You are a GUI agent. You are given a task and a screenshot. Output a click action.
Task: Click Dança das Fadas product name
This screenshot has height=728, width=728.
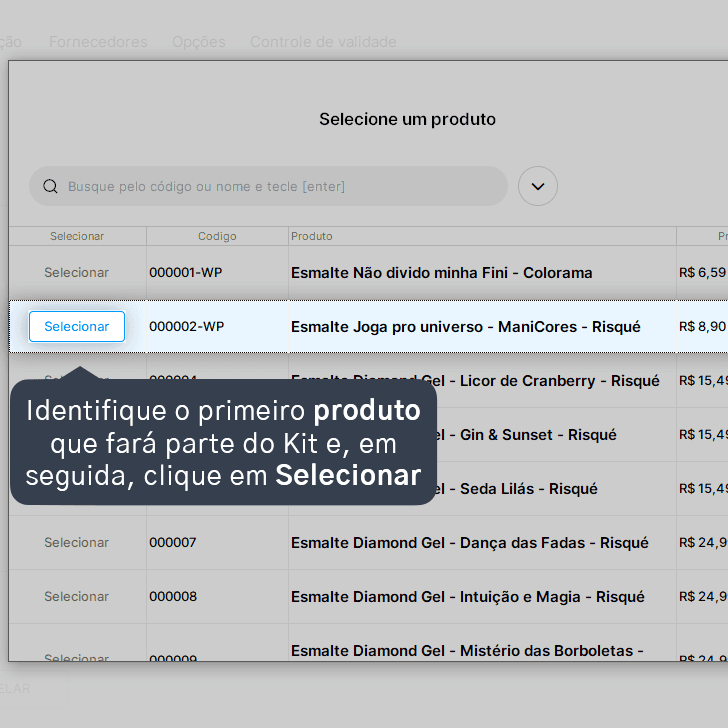click(470, 543)
